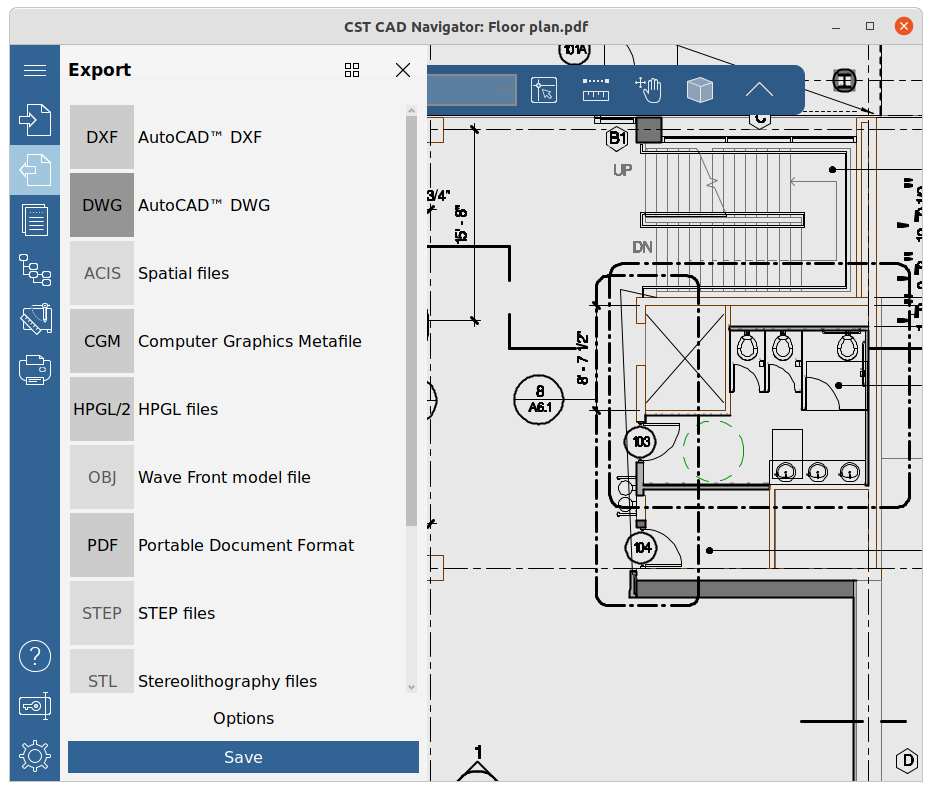Open the toolbar dropdown combo box

point(471,90)
